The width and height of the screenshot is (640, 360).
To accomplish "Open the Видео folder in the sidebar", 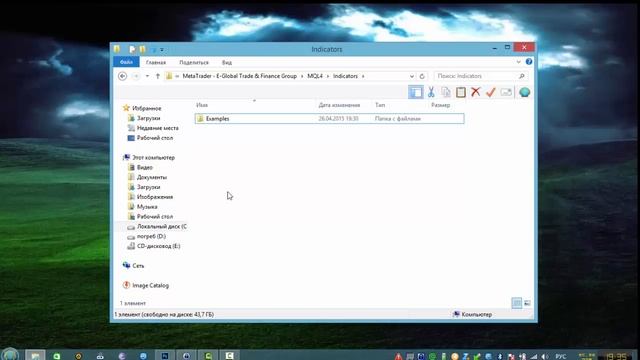I will point(144,167).
